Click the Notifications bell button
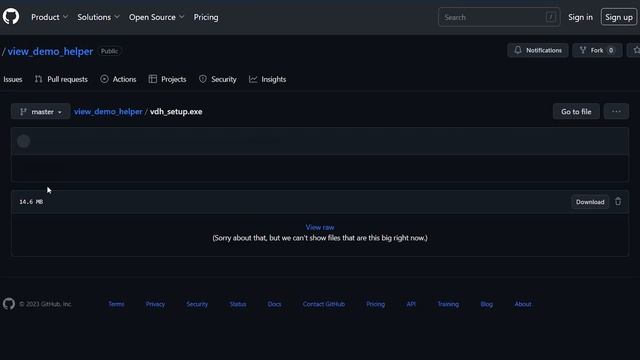The width and height of the screenshot is (640, 360). (538, 50)
